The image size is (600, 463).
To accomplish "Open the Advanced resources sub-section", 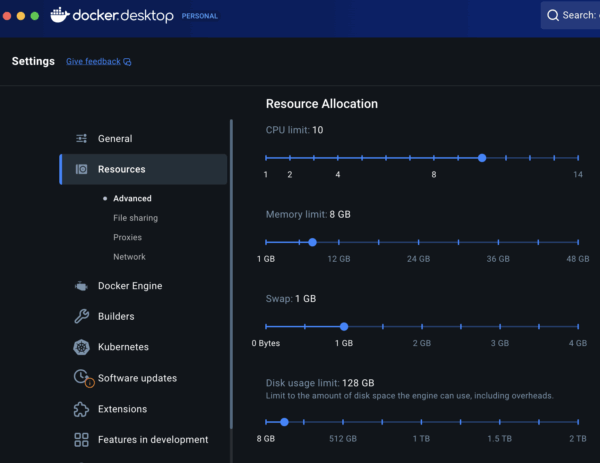I will 132,199.
